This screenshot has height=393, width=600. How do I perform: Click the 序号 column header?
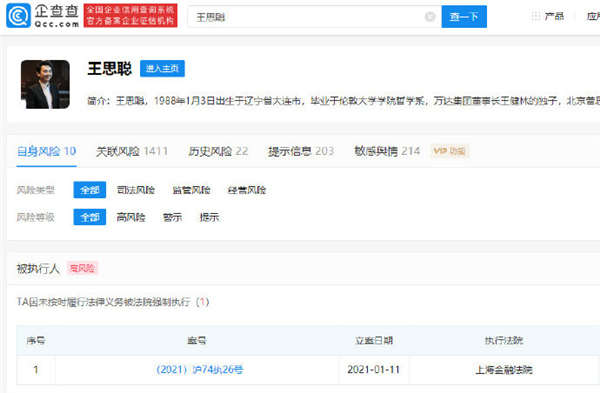pos(36,340)
